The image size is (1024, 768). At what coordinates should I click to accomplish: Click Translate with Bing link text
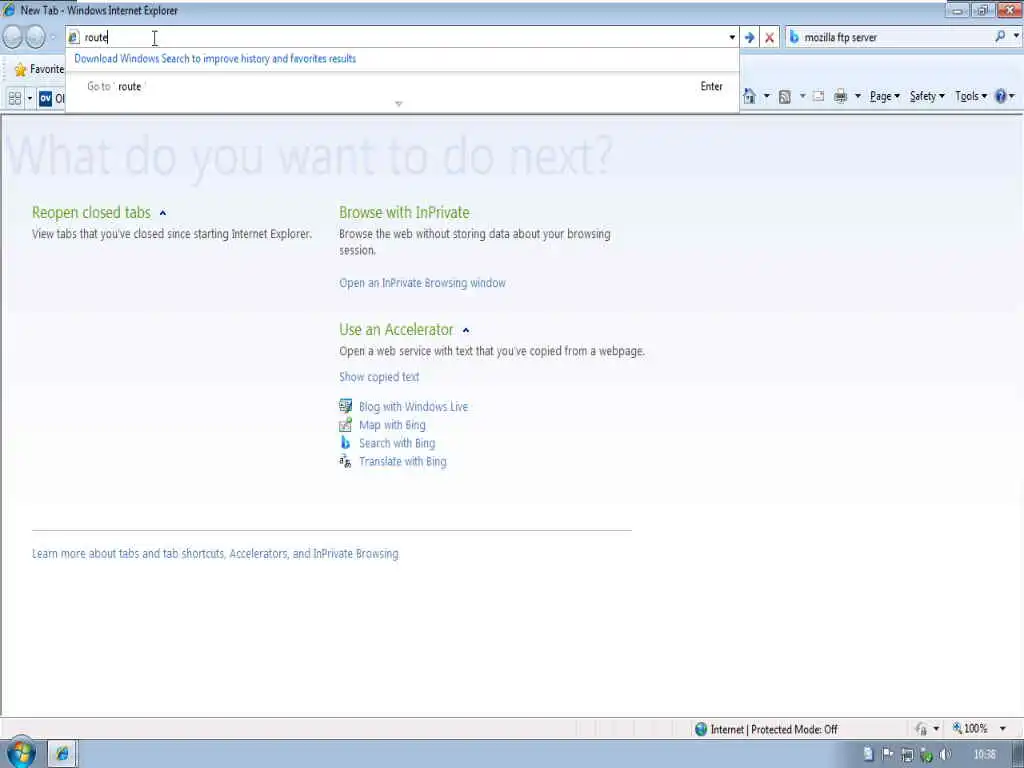(x=402, y=462)
